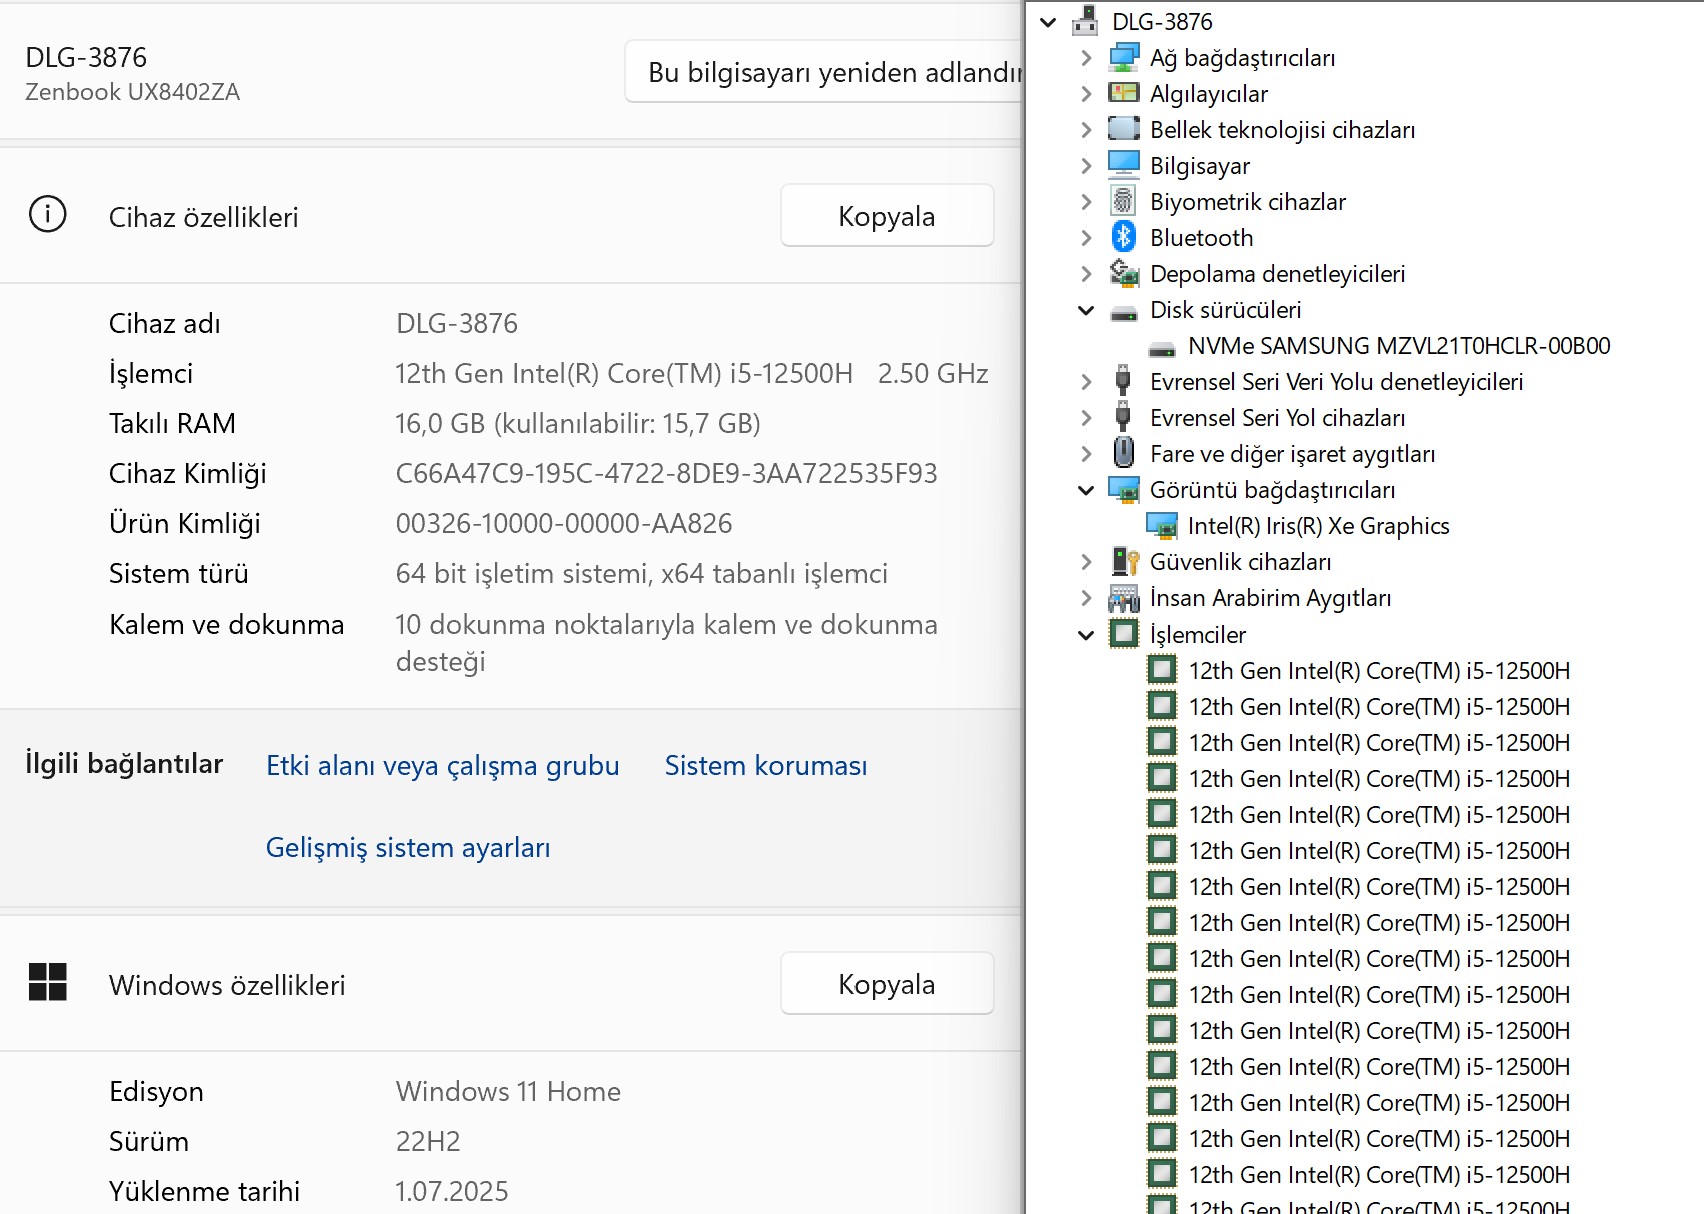Expand Bellek teknolojisi cihazları node
Screen dimensions: 1704x1214
click(1086, 130)
